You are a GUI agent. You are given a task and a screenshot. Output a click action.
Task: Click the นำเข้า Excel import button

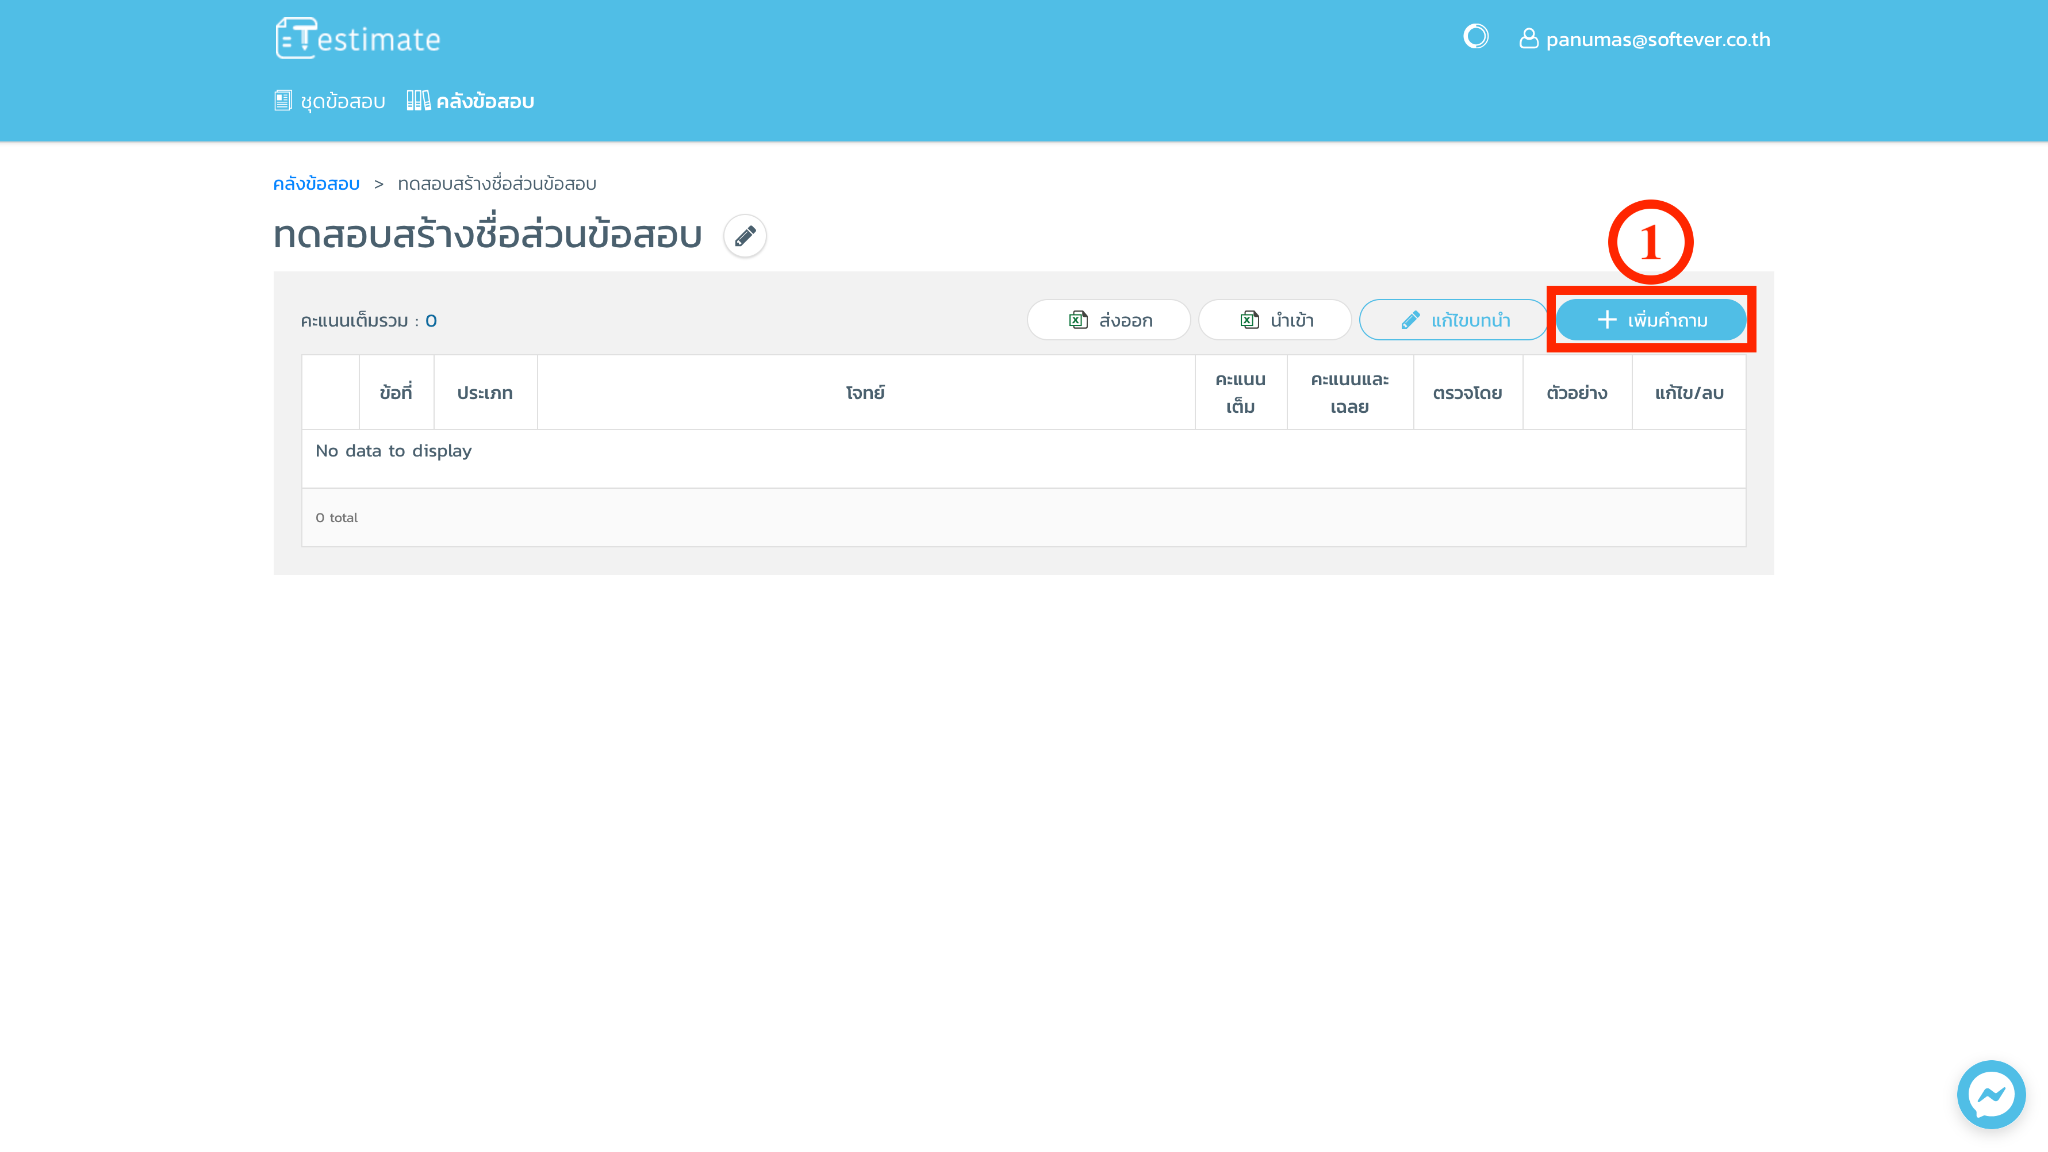(x=1275, y=320)
